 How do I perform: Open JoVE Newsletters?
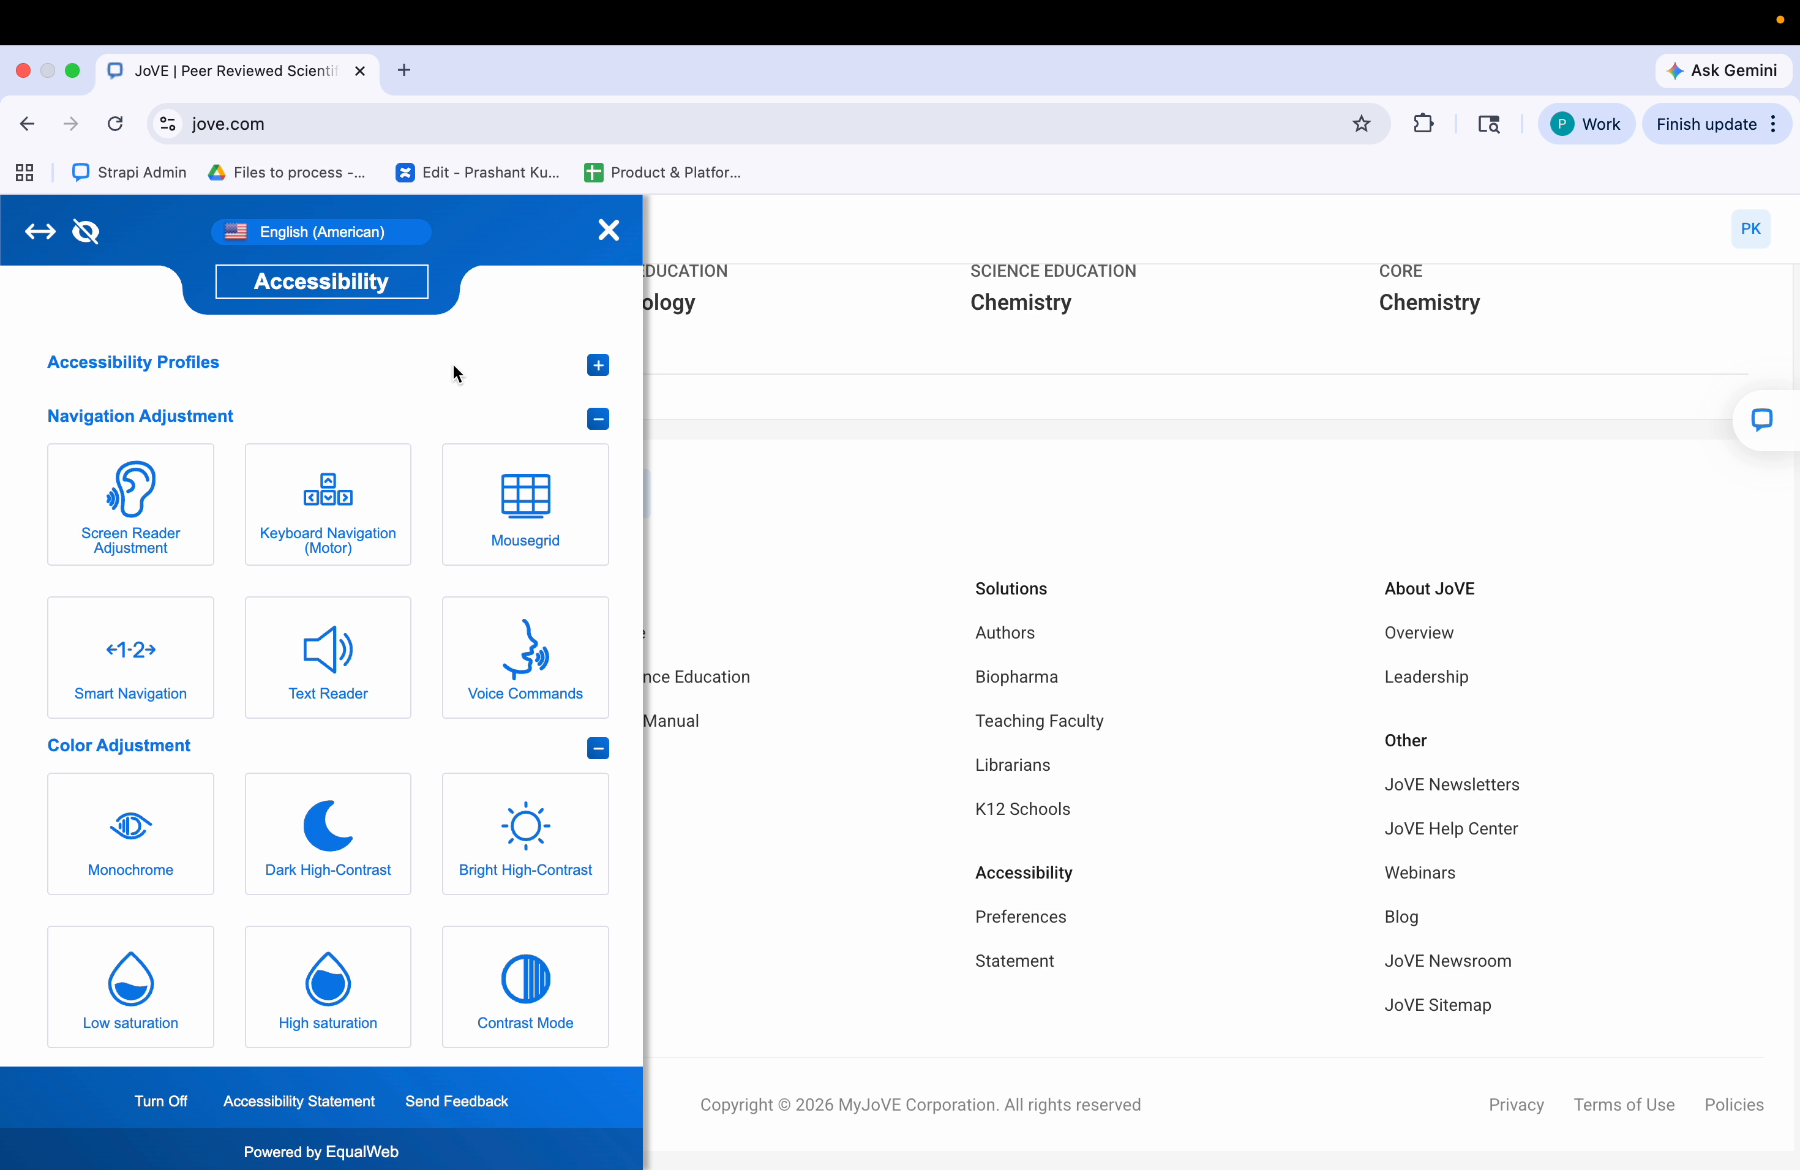(x=1452, y=785)
